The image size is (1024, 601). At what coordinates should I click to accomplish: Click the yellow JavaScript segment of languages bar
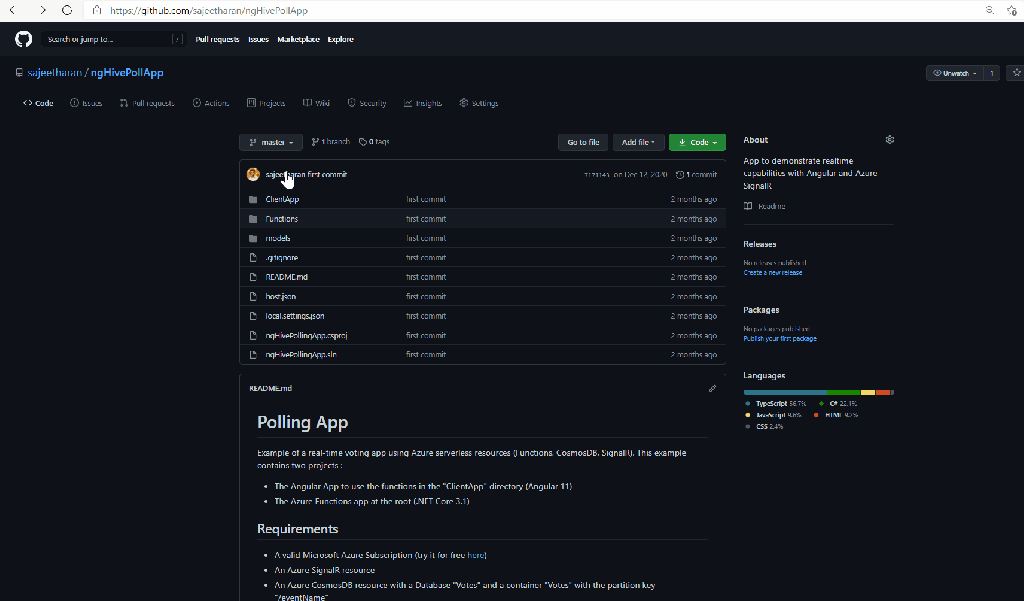(868, 393)
